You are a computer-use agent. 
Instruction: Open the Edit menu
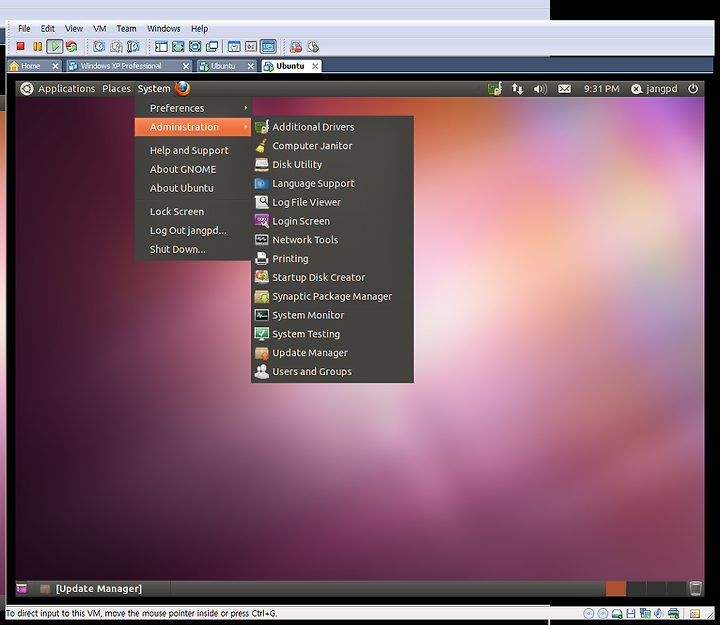pos(47,28)
